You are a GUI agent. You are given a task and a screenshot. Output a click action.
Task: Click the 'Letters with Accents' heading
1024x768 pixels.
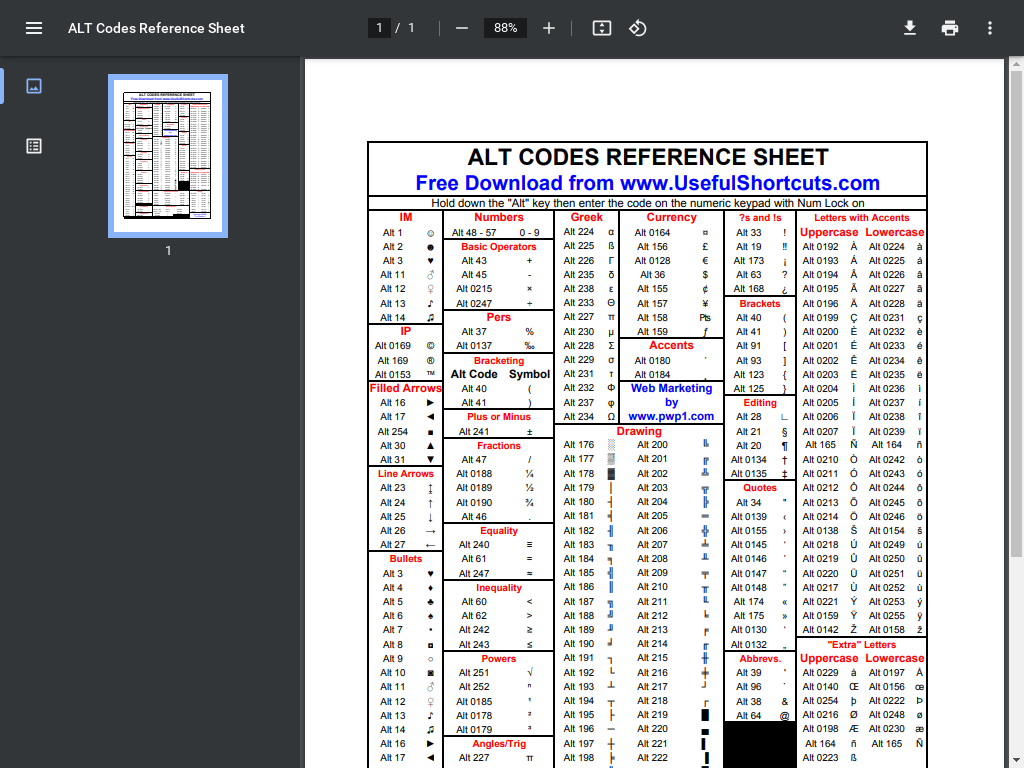[x=861, y=218]
